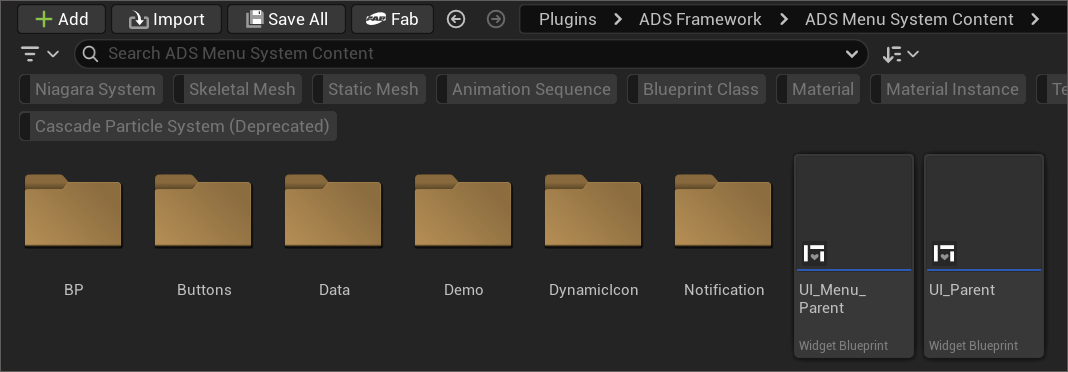This screenshot has width=1068, height=372.
Task: Toggle Cascade Particle System (Deprecated) filter
Action: [178, 126]
